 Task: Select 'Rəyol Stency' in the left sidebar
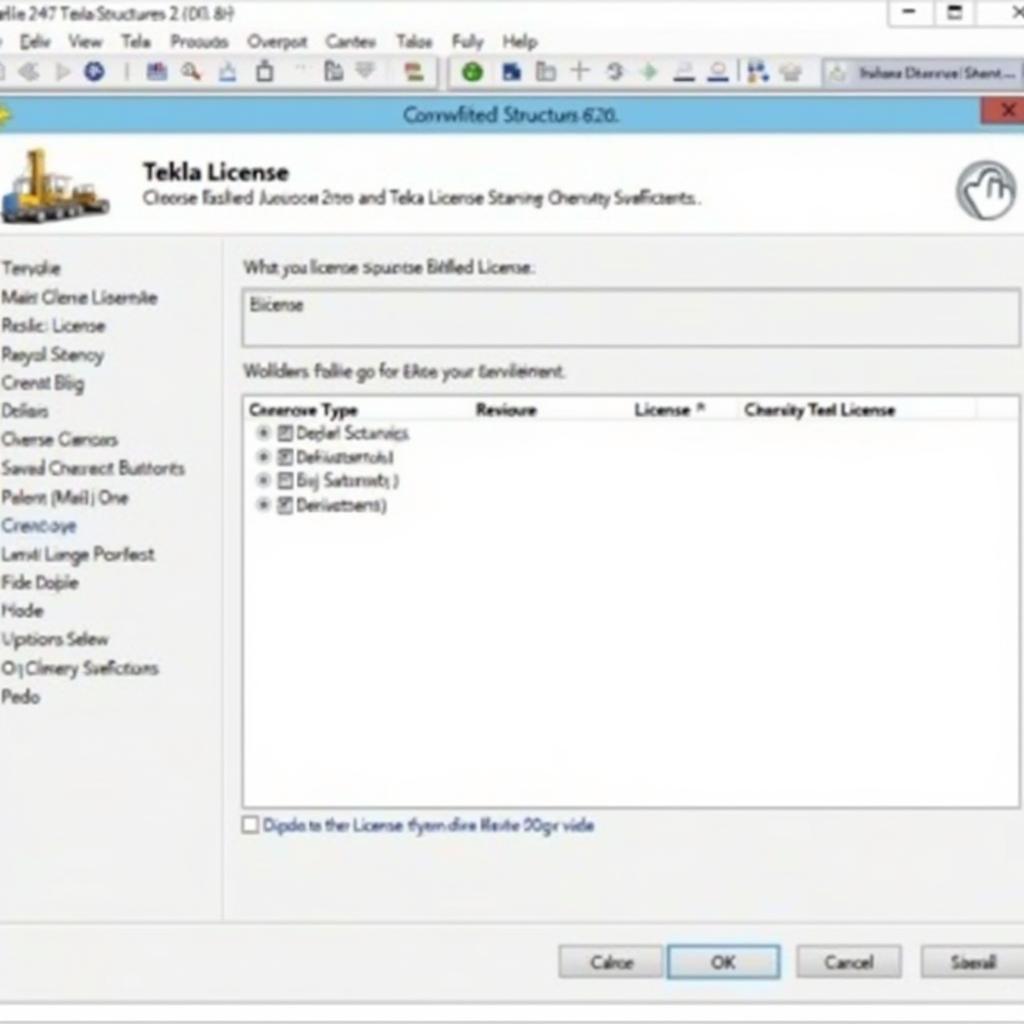(53, 355)
